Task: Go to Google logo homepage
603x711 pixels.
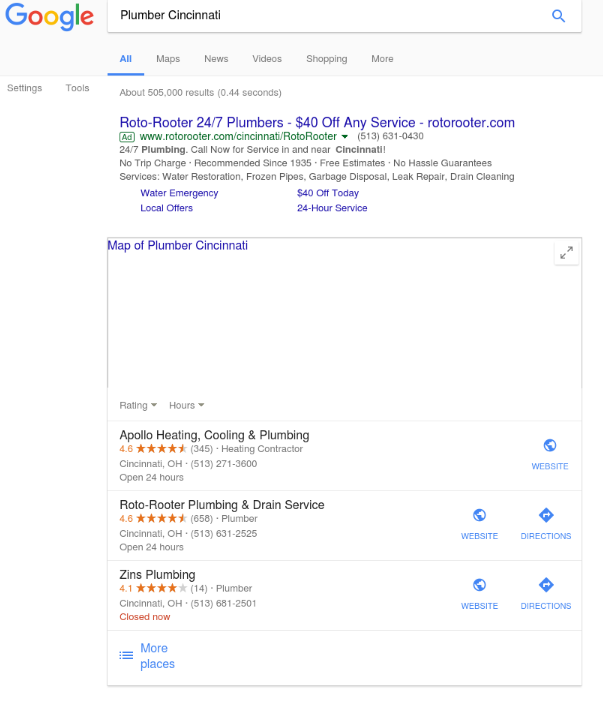Action: pos(49,16)
